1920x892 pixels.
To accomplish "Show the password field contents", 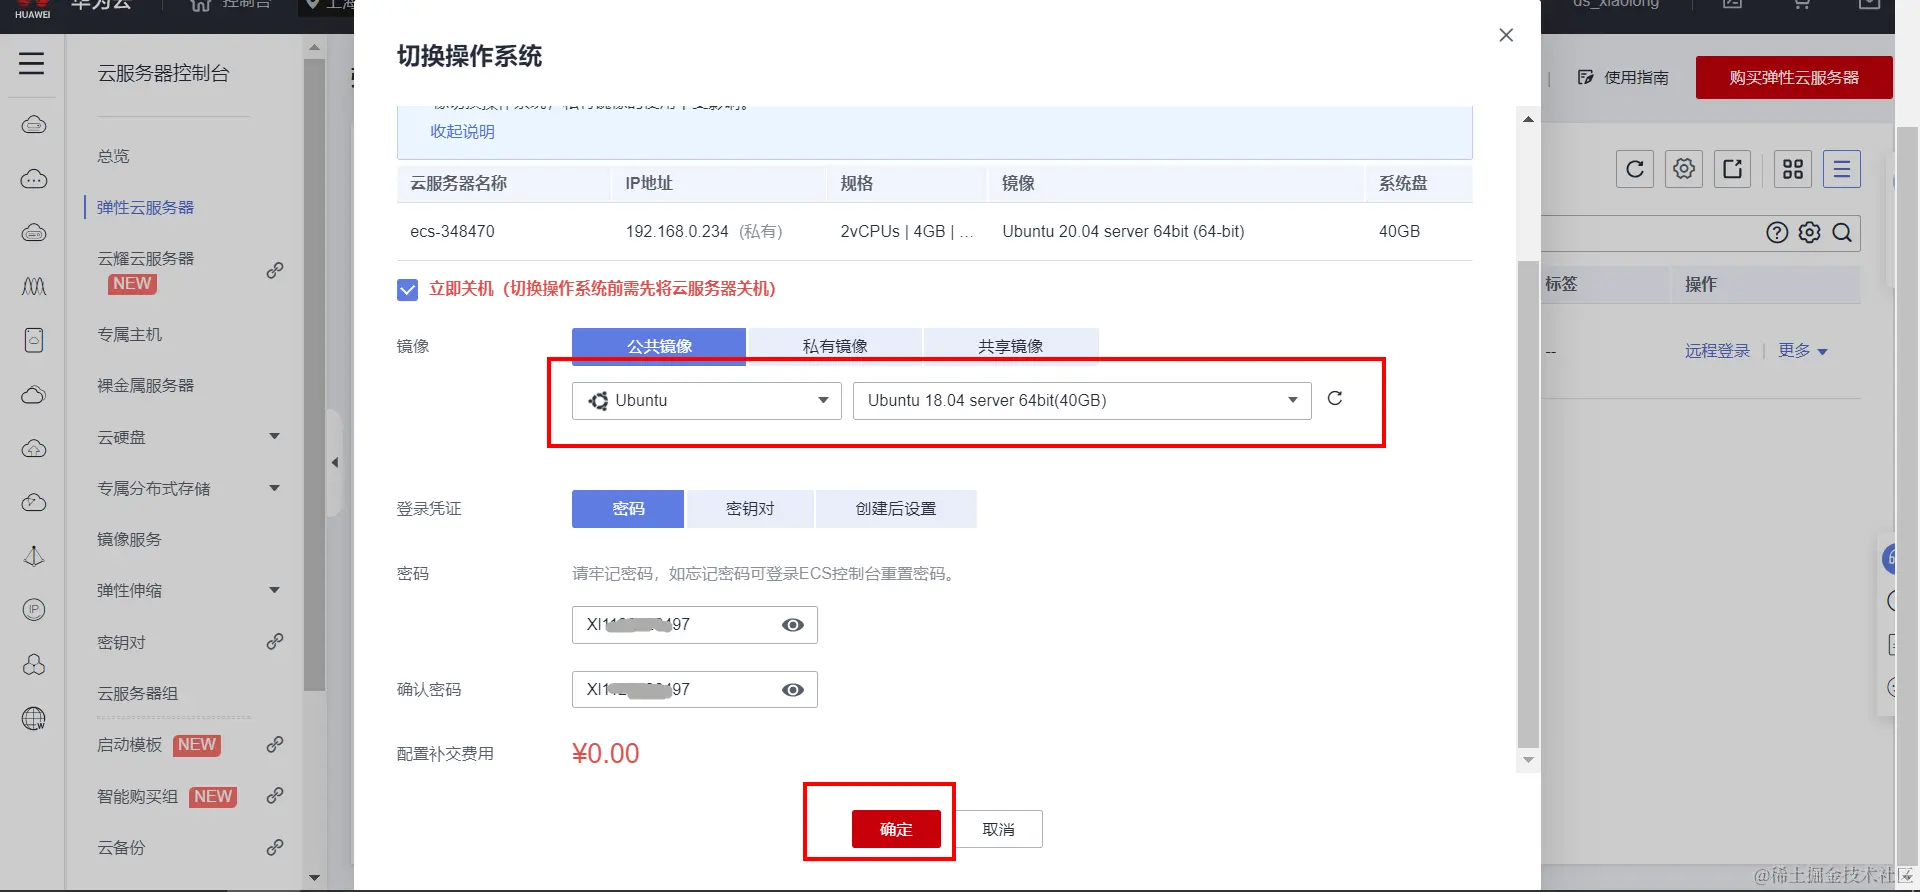I will pos(793,625).
